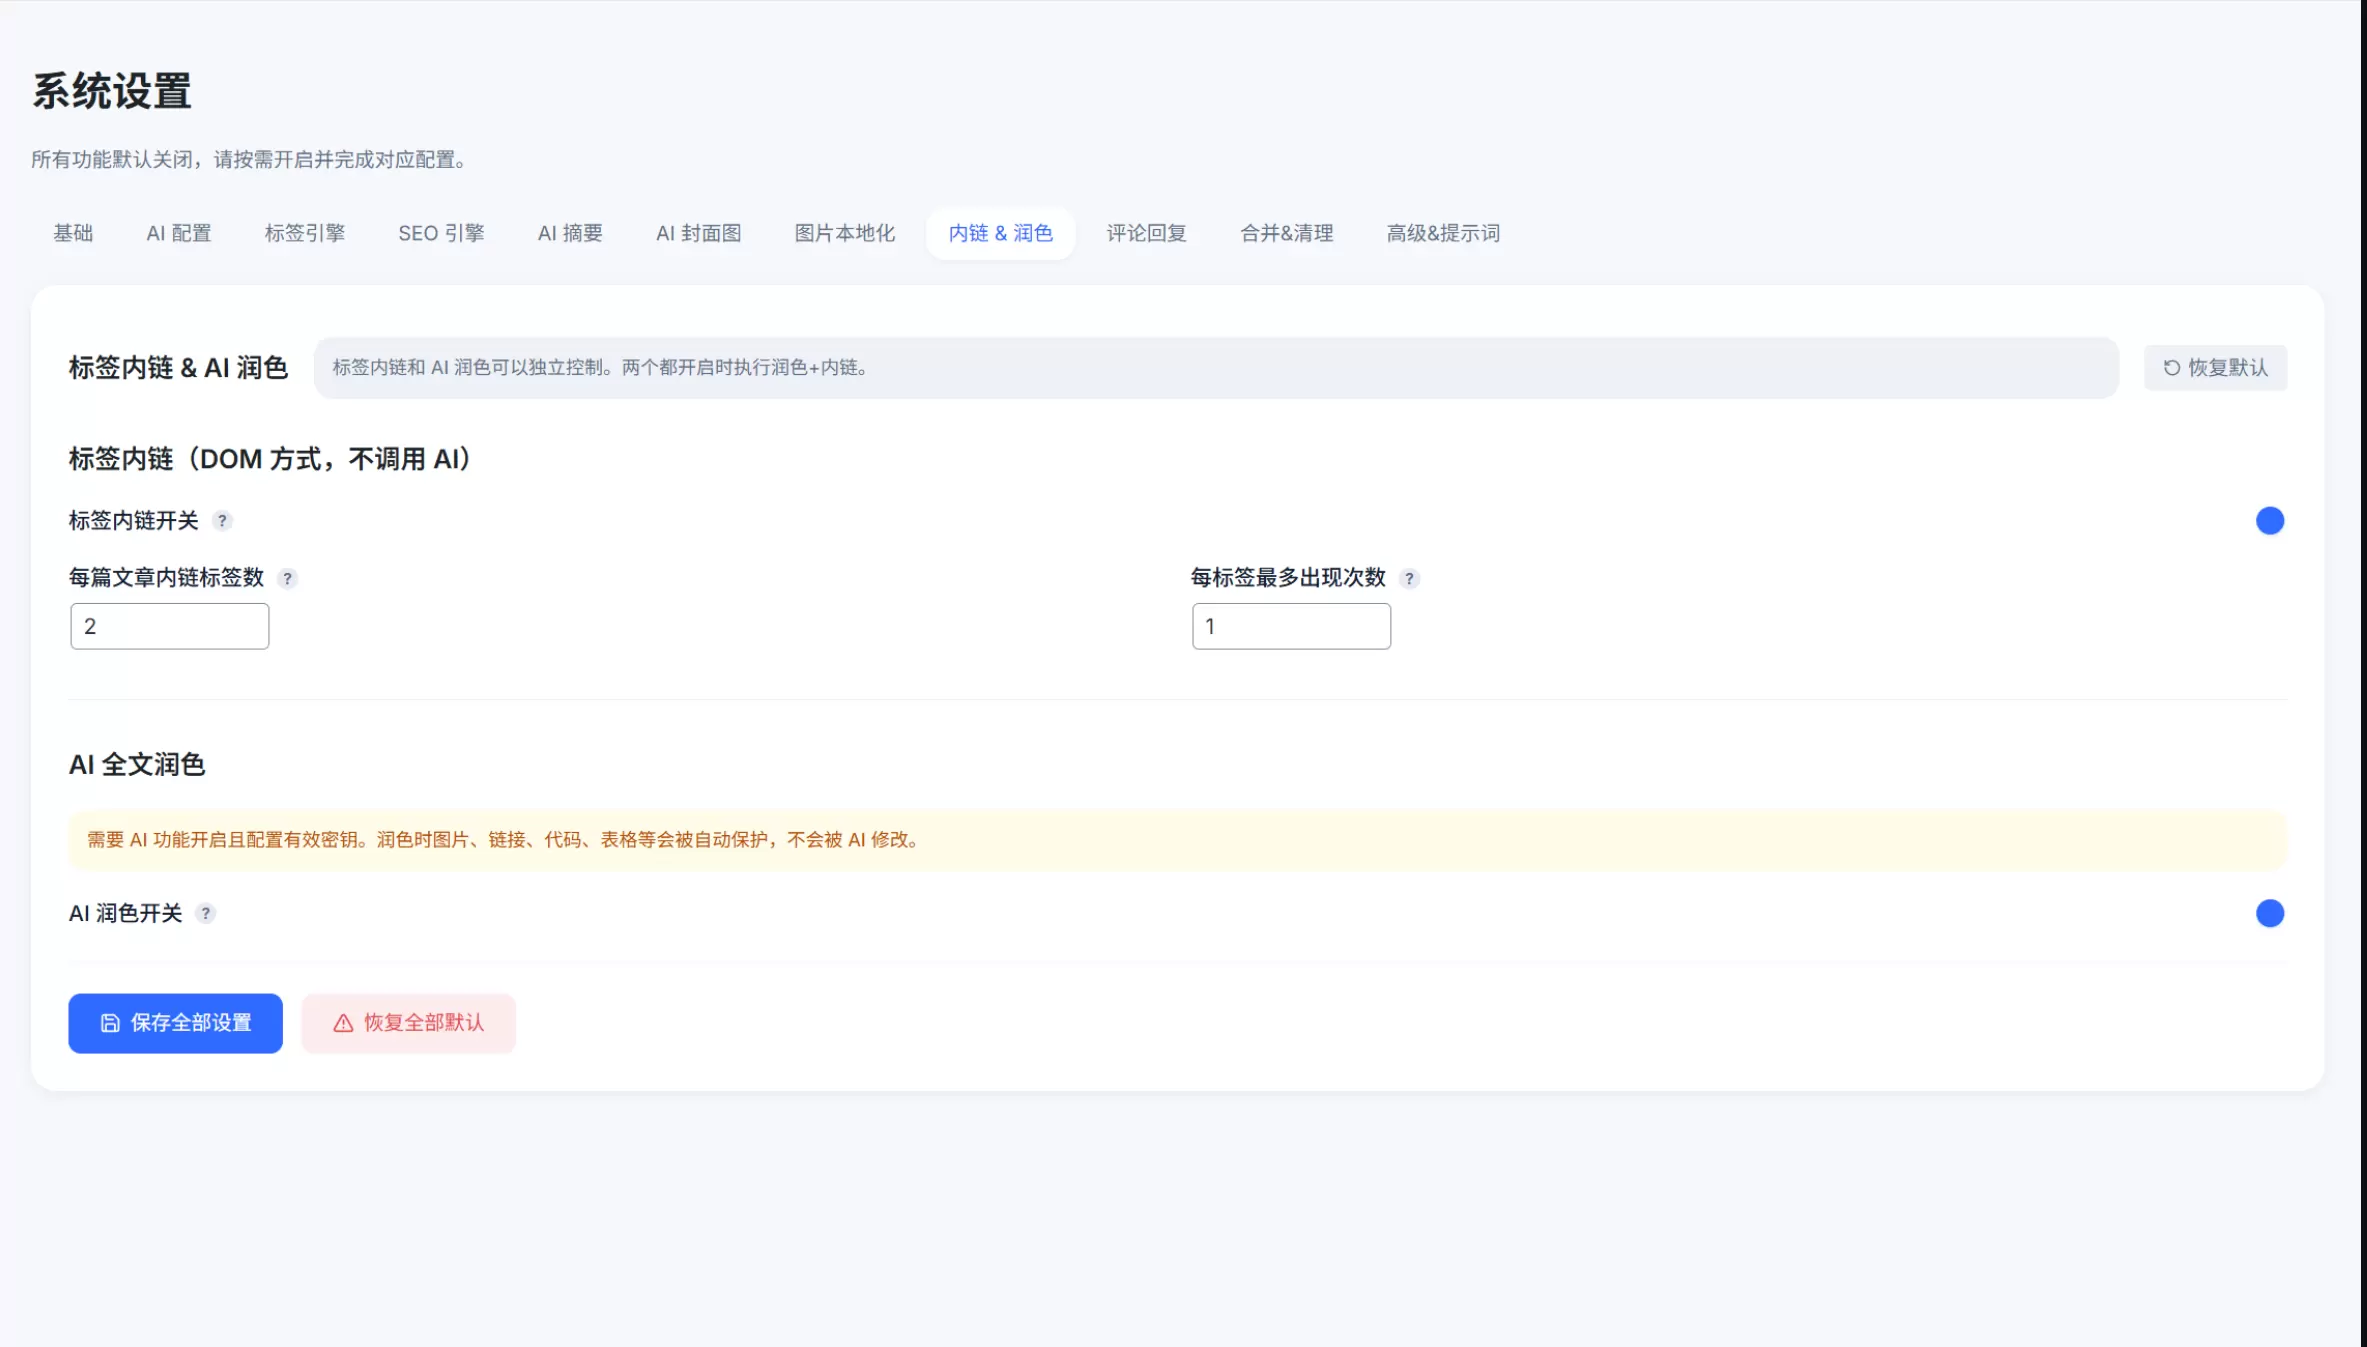
Task: Open the 基础 tab
Action: point(73,233)
